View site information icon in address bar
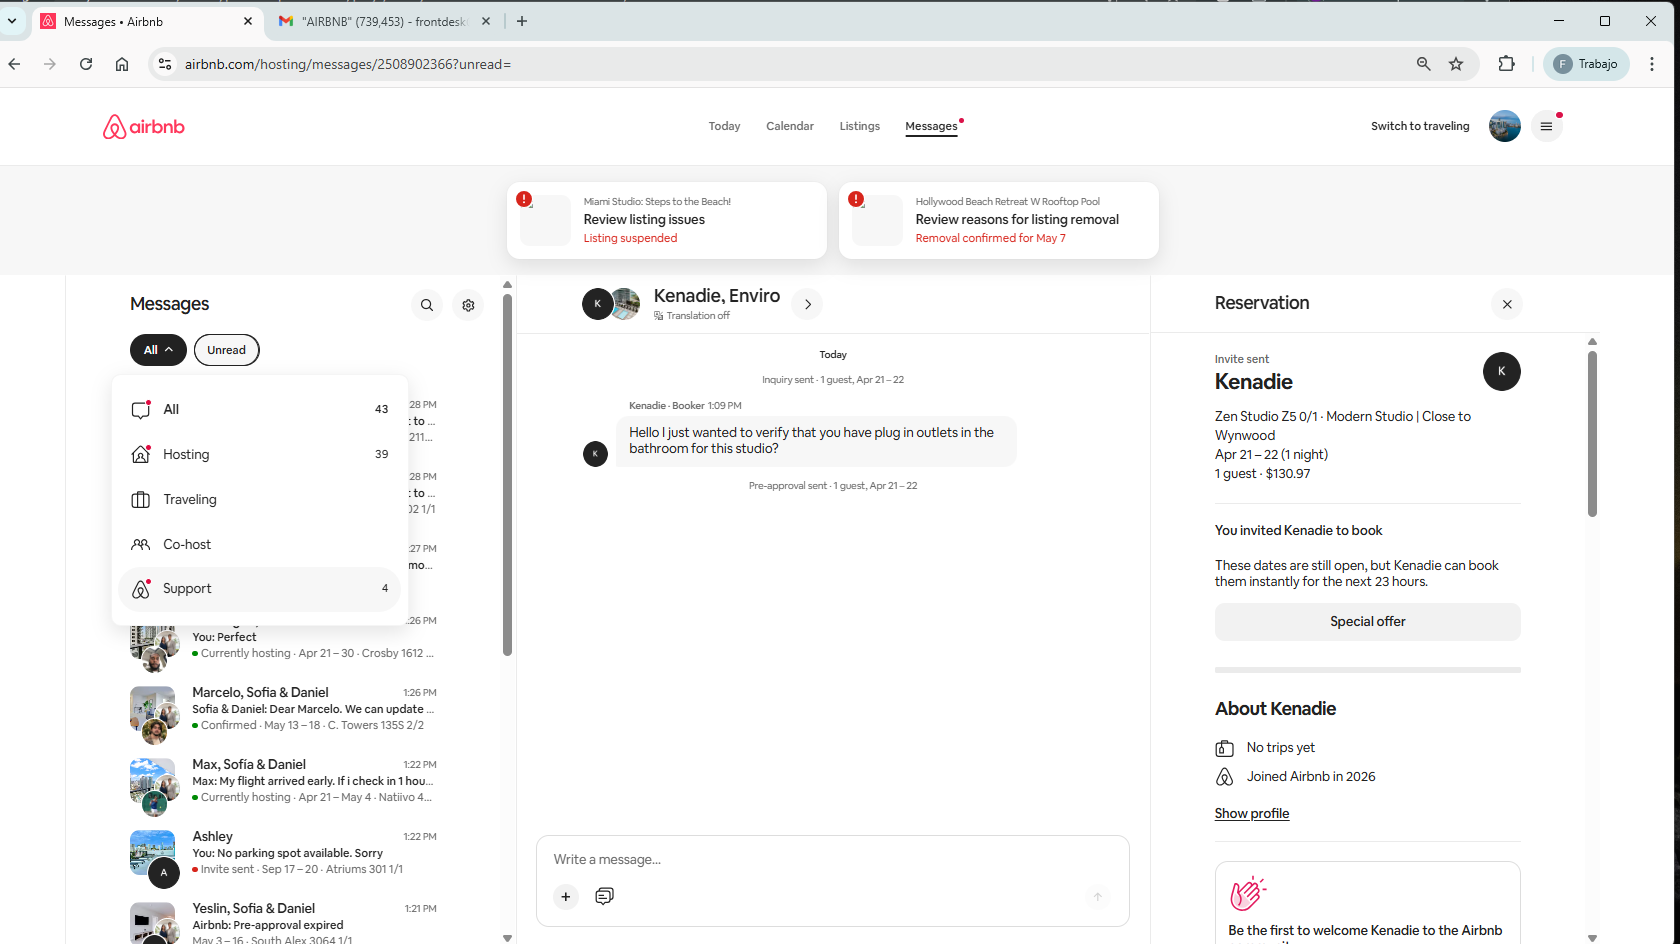The width and height of the screenshot is (1680, 944). coord(165,64)
